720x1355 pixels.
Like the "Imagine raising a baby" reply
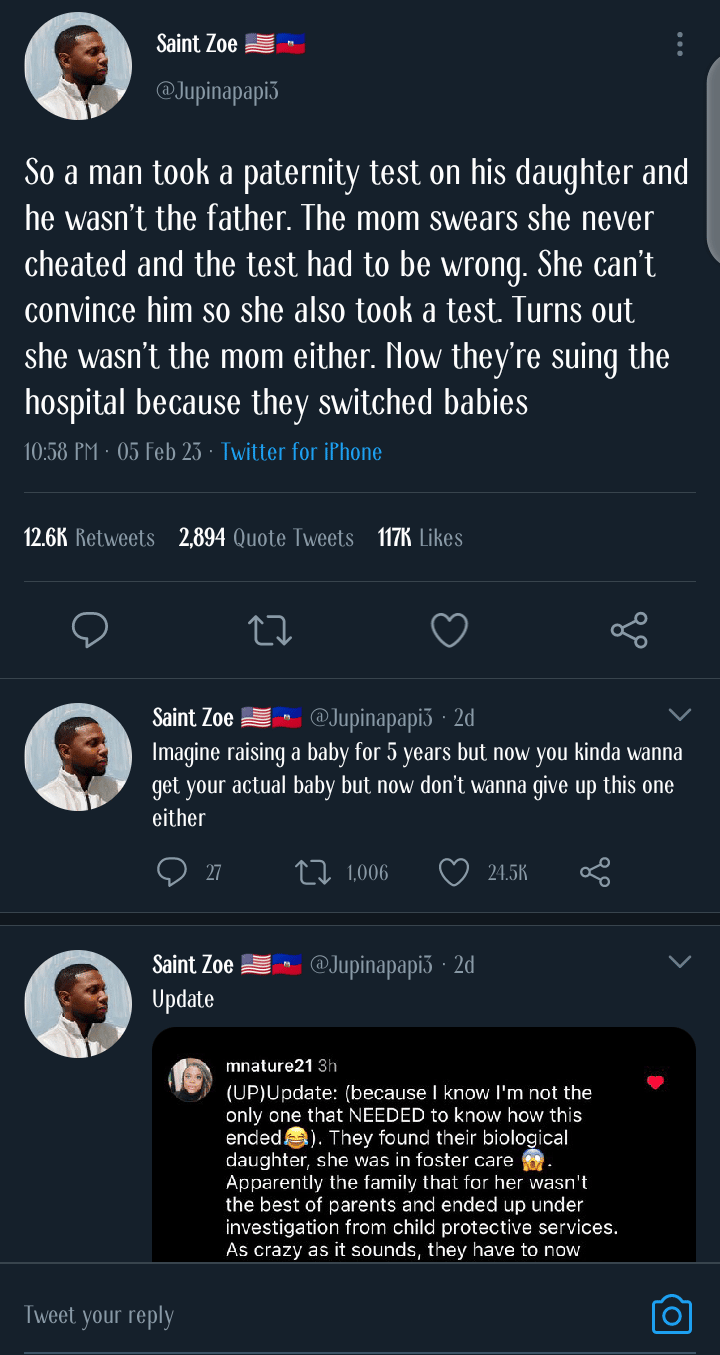454,873
